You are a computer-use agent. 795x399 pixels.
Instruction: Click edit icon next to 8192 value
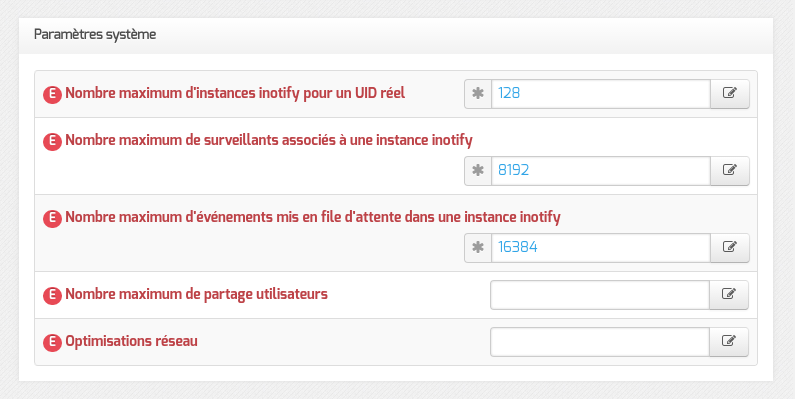click(x=729, y=171)
